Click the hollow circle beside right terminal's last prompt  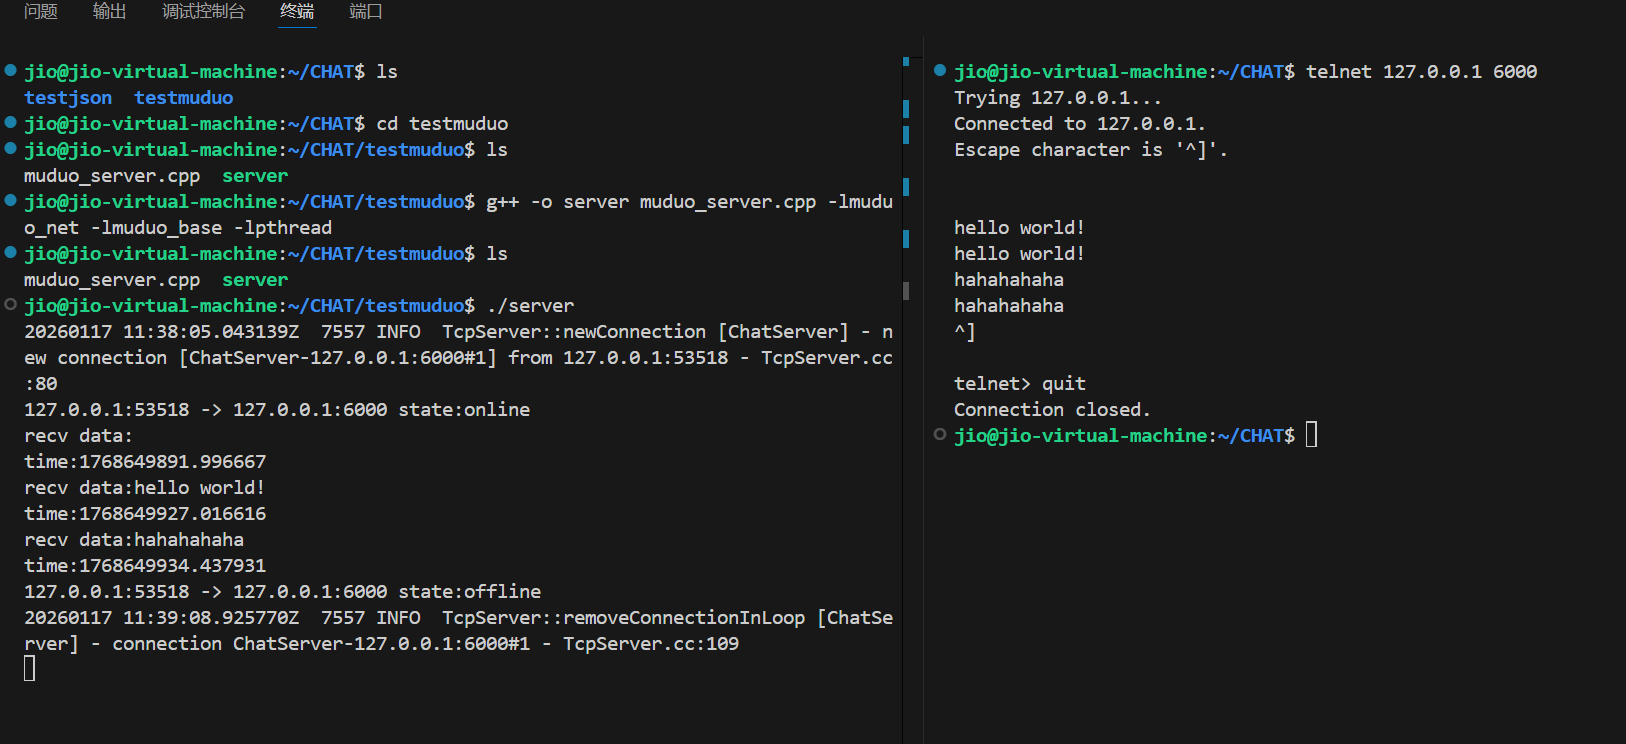pos(940,434)
